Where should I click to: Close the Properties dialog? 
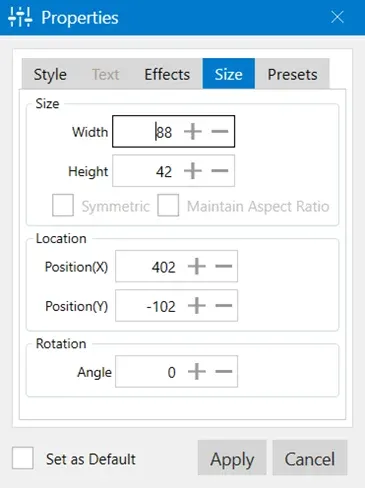[x=337, y=17]
